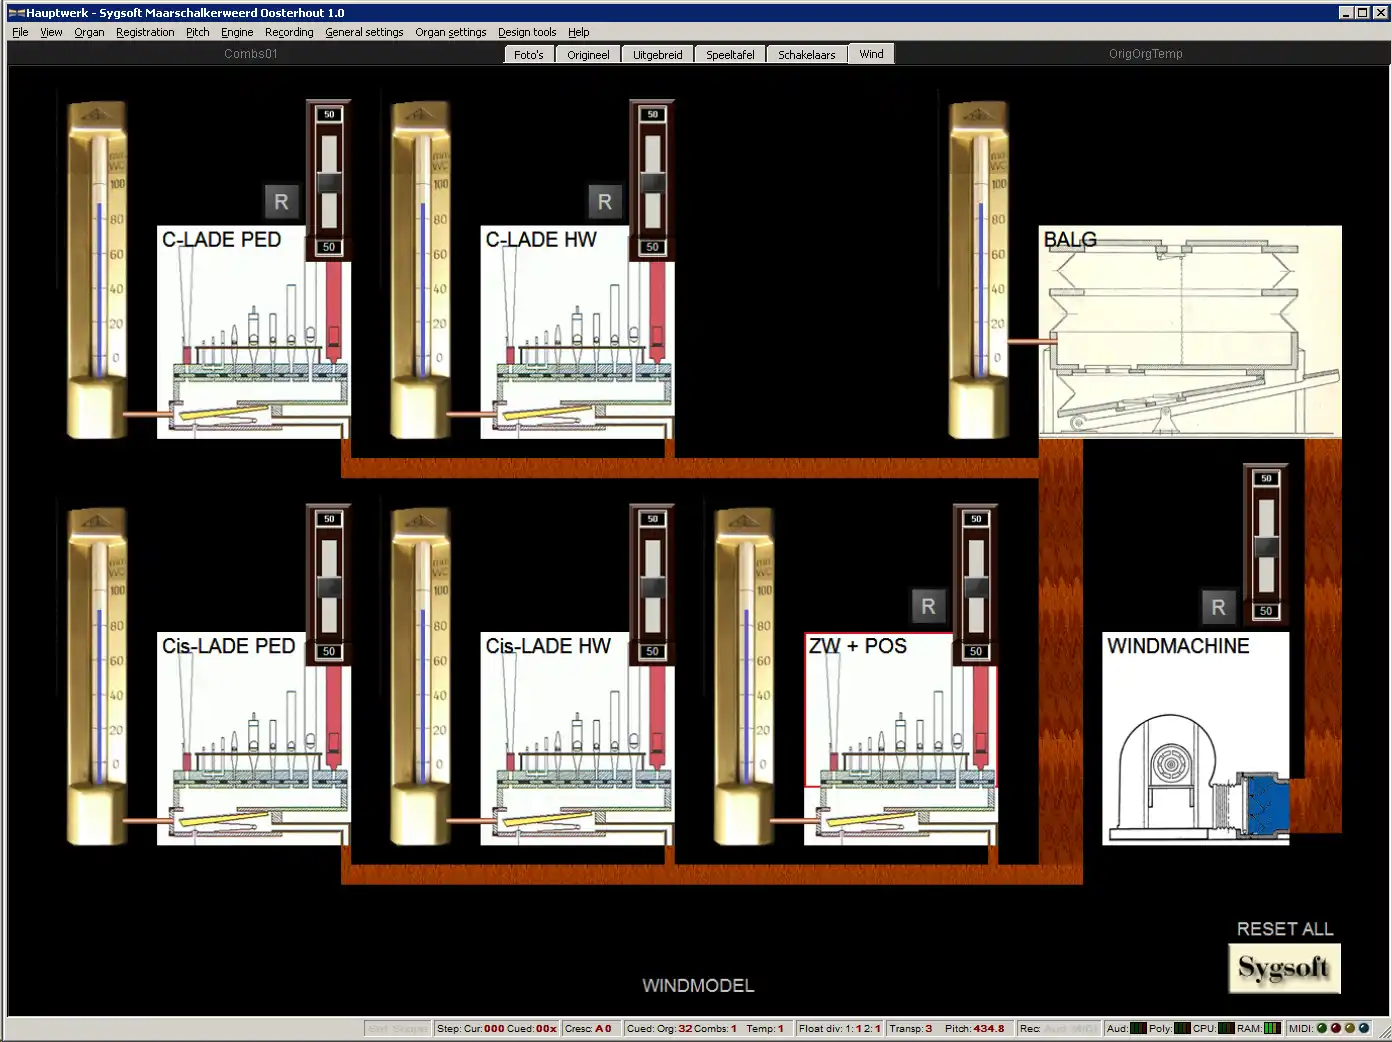Click the Cis-LADE HW slider handle
This screenshot has height=1042, width=1392.
[652, 587]
